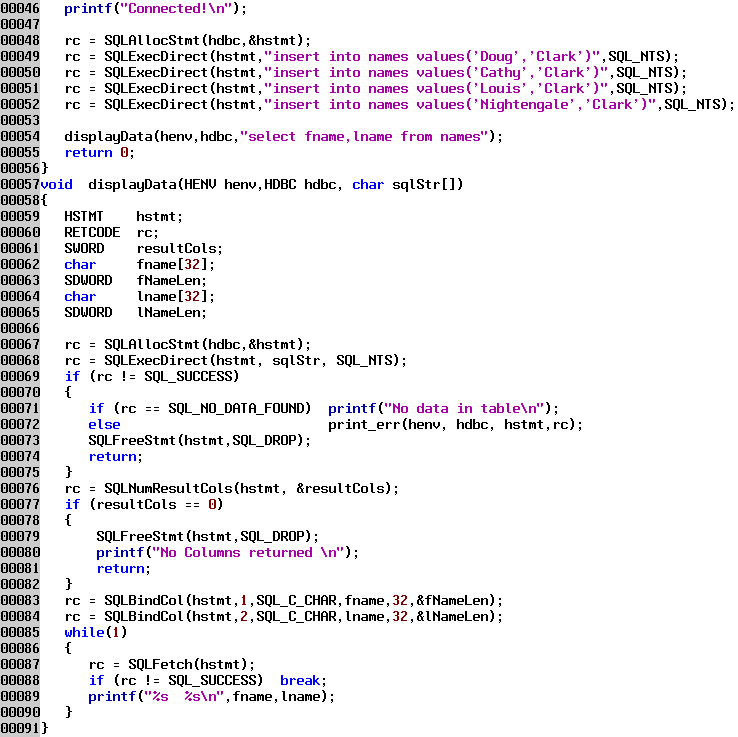Click SQLFreeStmt call on line 00073
This screenshot has width=738, height=737.
(x=200, y=441)
